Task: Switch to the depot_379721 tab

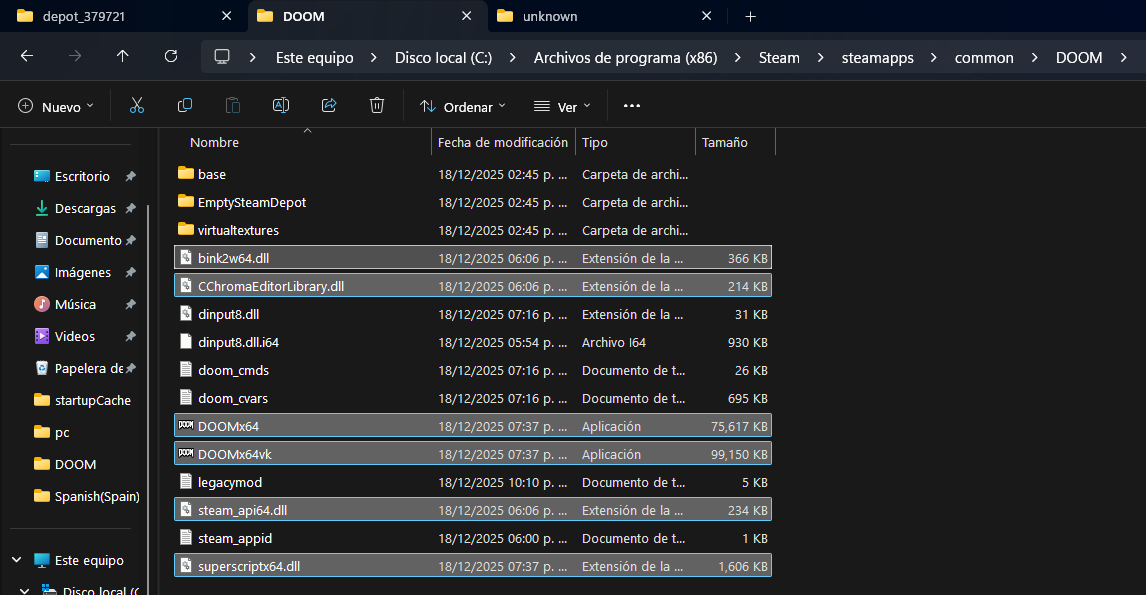Action: tap(83, 16)
